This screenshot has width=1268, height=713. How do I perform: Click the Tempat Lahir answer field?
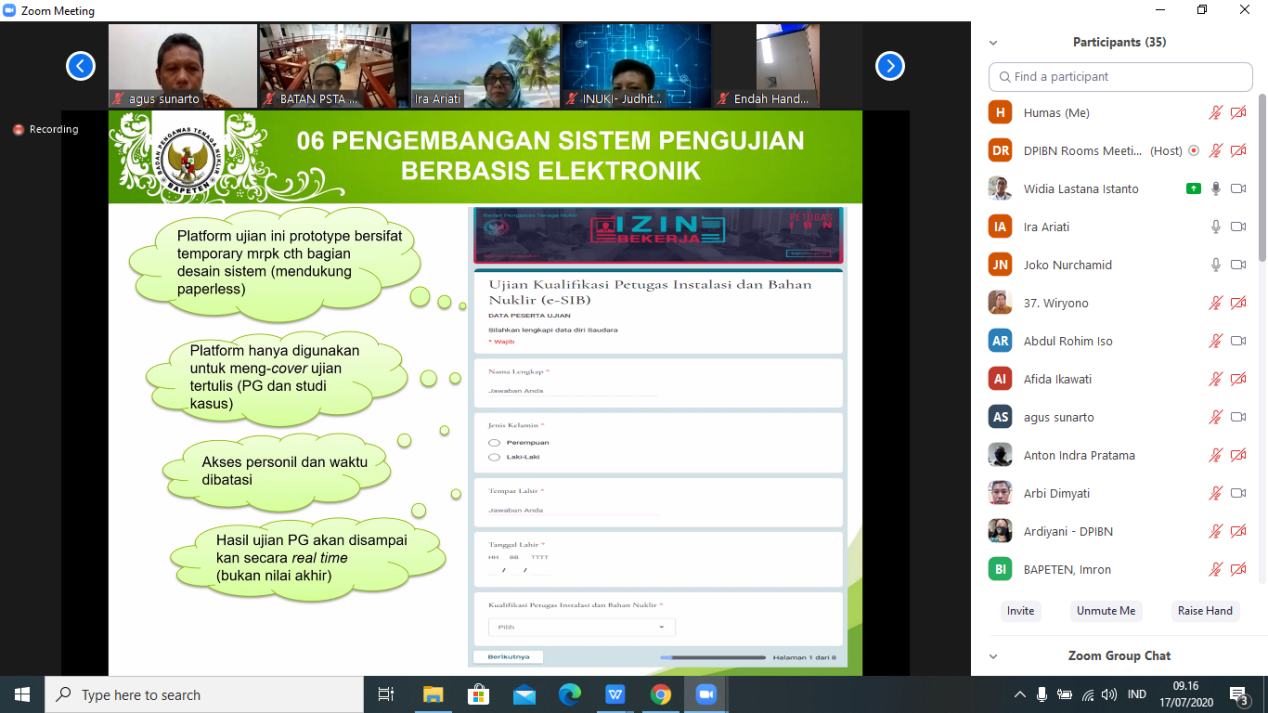tap(573, 510)
